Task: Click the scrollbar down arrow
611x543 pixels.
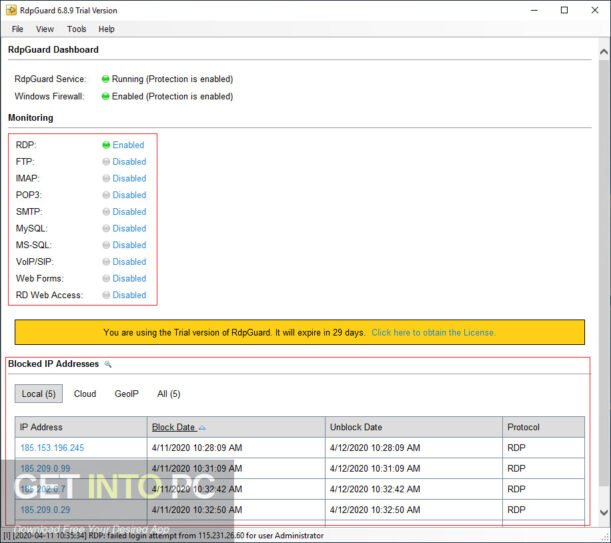Action: (x=604, y=513)
